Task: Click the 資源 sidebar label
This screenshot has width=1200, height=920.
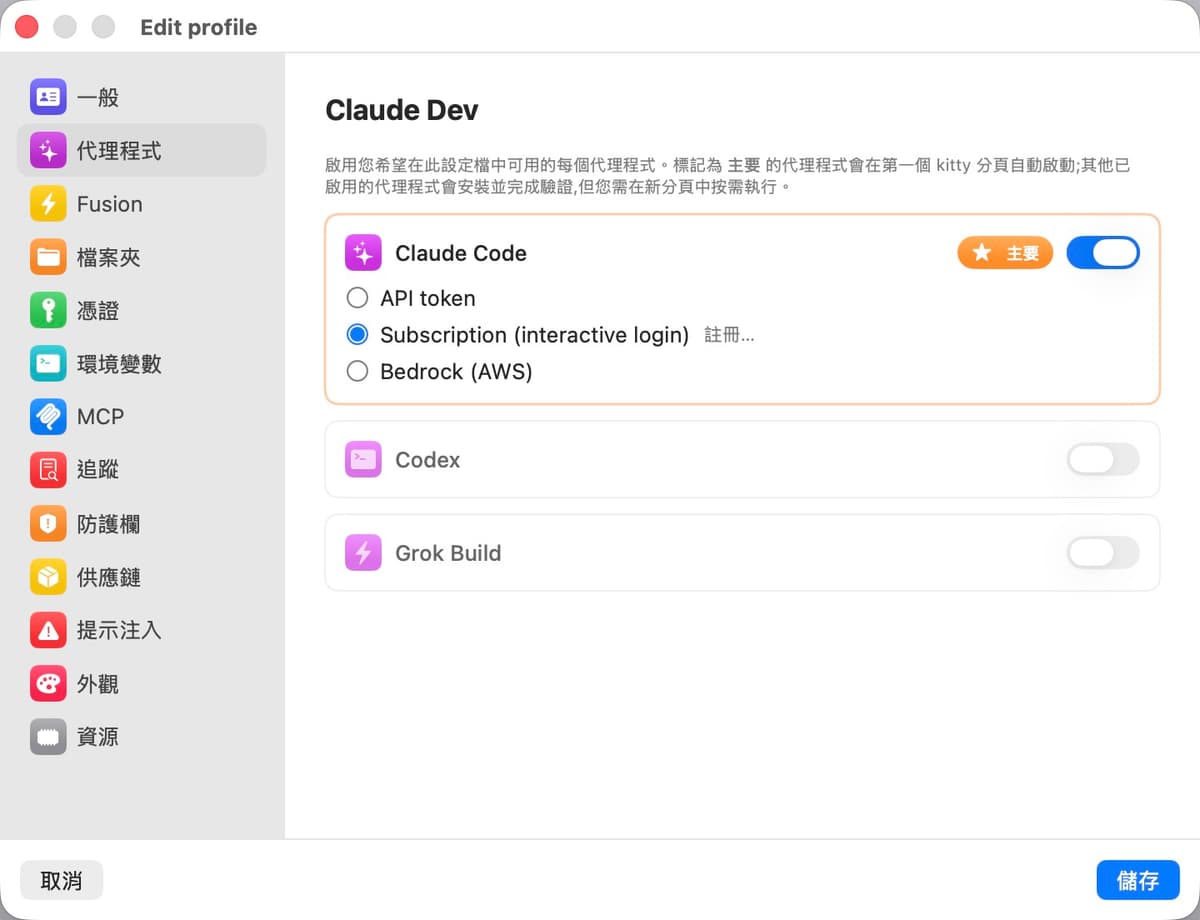Action: click(97, 737)
